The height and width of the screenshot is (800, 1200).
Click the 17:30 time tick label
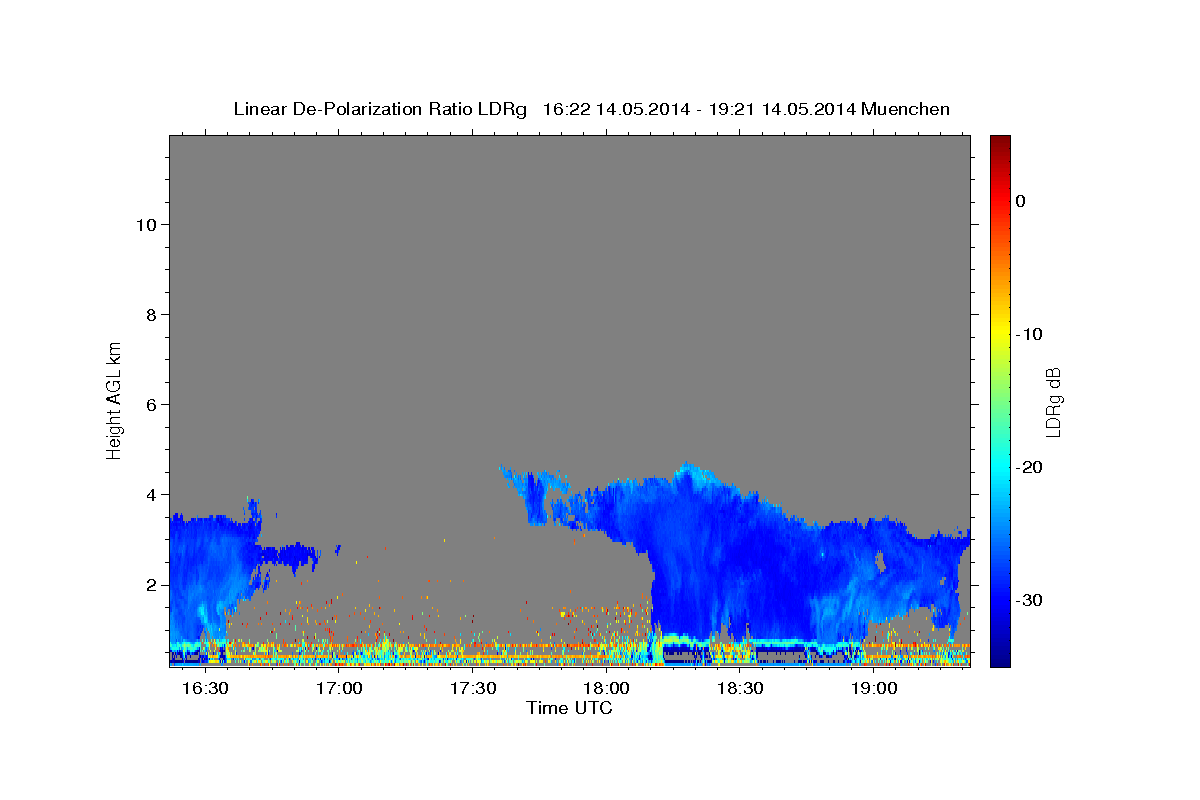click(473, 689)
